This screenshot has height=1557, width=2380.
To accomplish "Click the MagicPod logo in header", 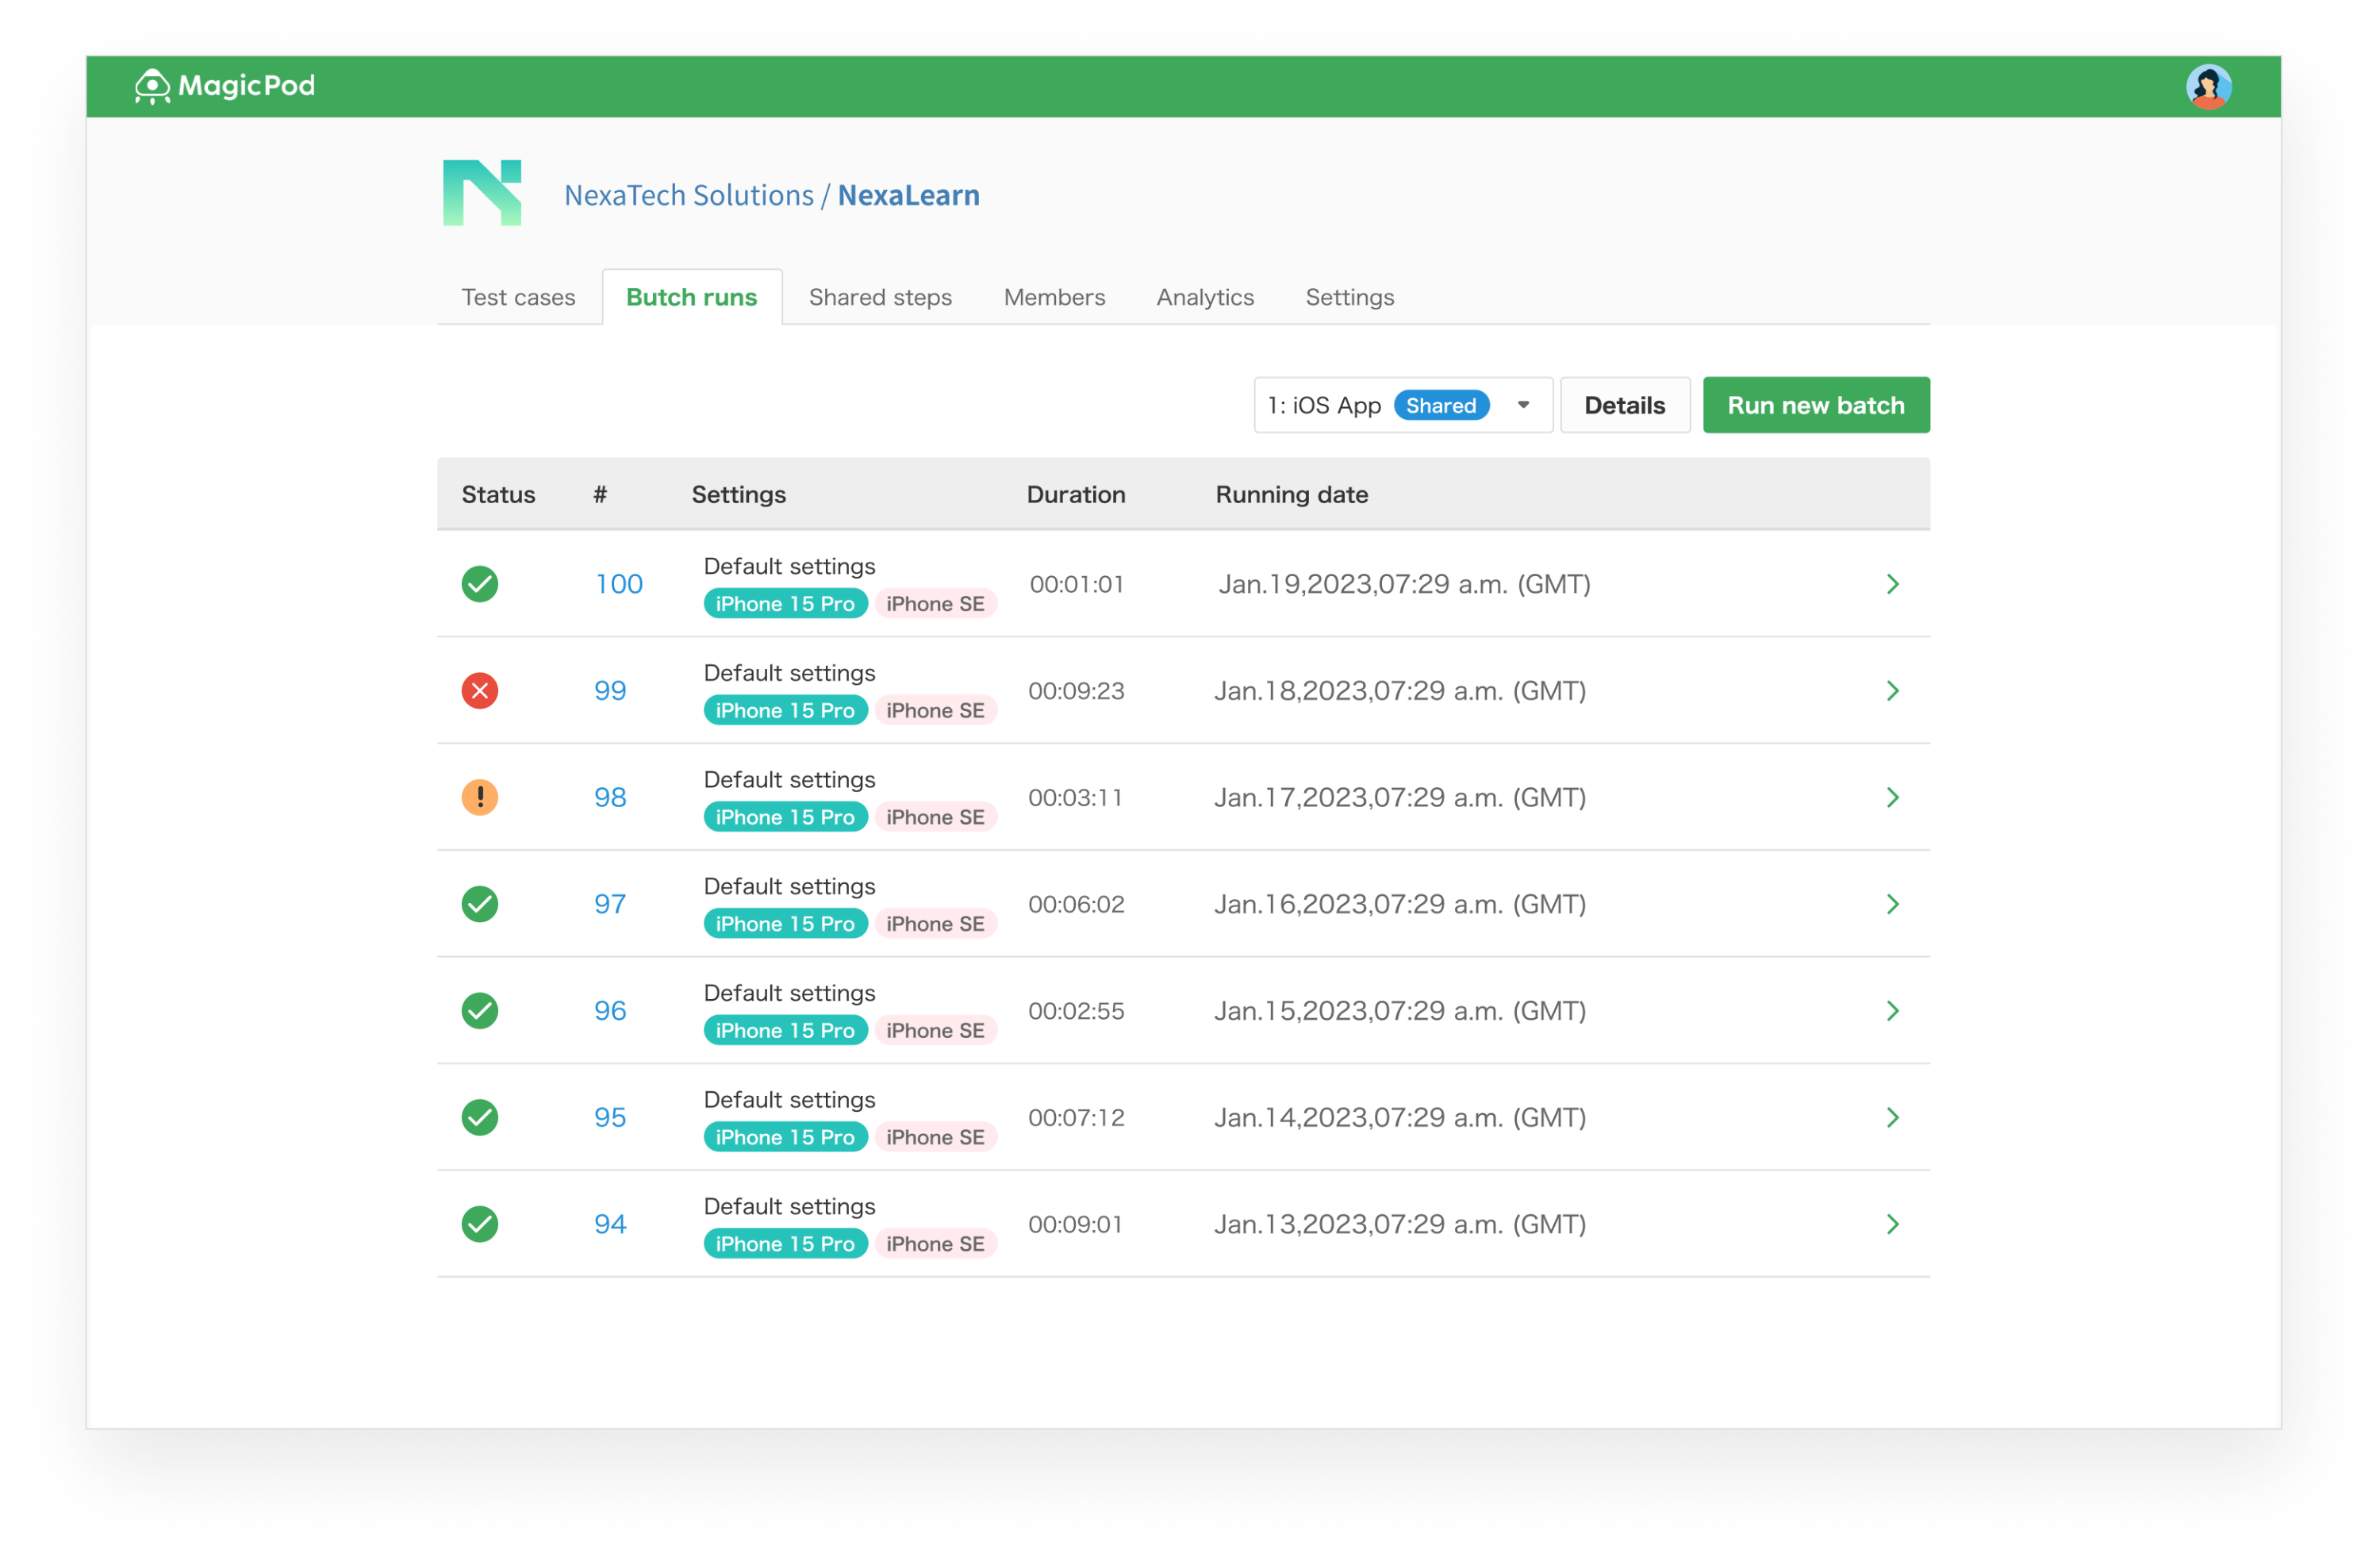I will [x=224, y=86].
